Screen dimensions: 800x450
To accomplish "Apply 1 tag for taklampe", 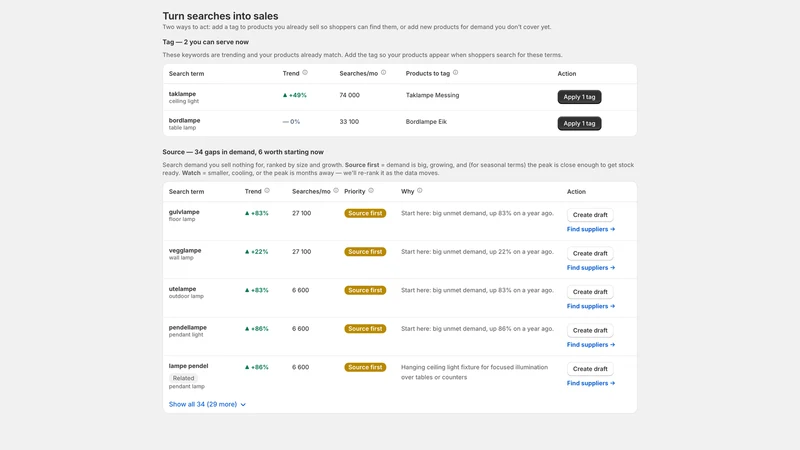I will [x=579, y=97].
